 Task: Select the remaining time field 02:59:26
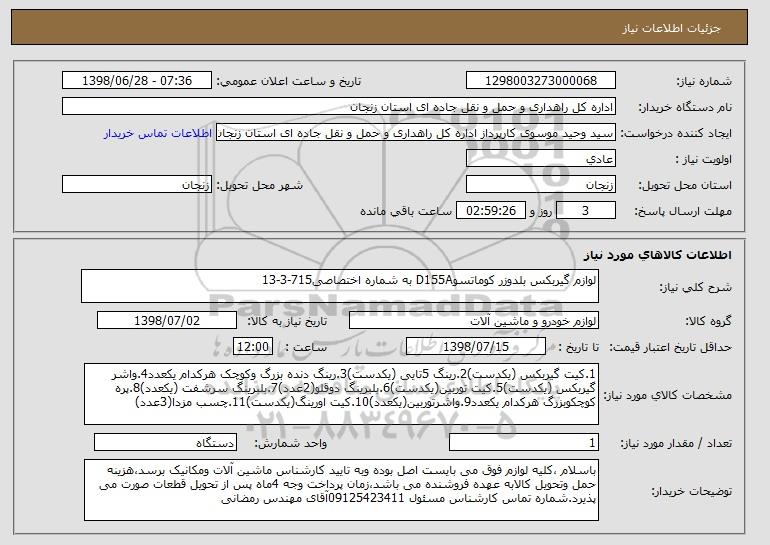[491, 211]
